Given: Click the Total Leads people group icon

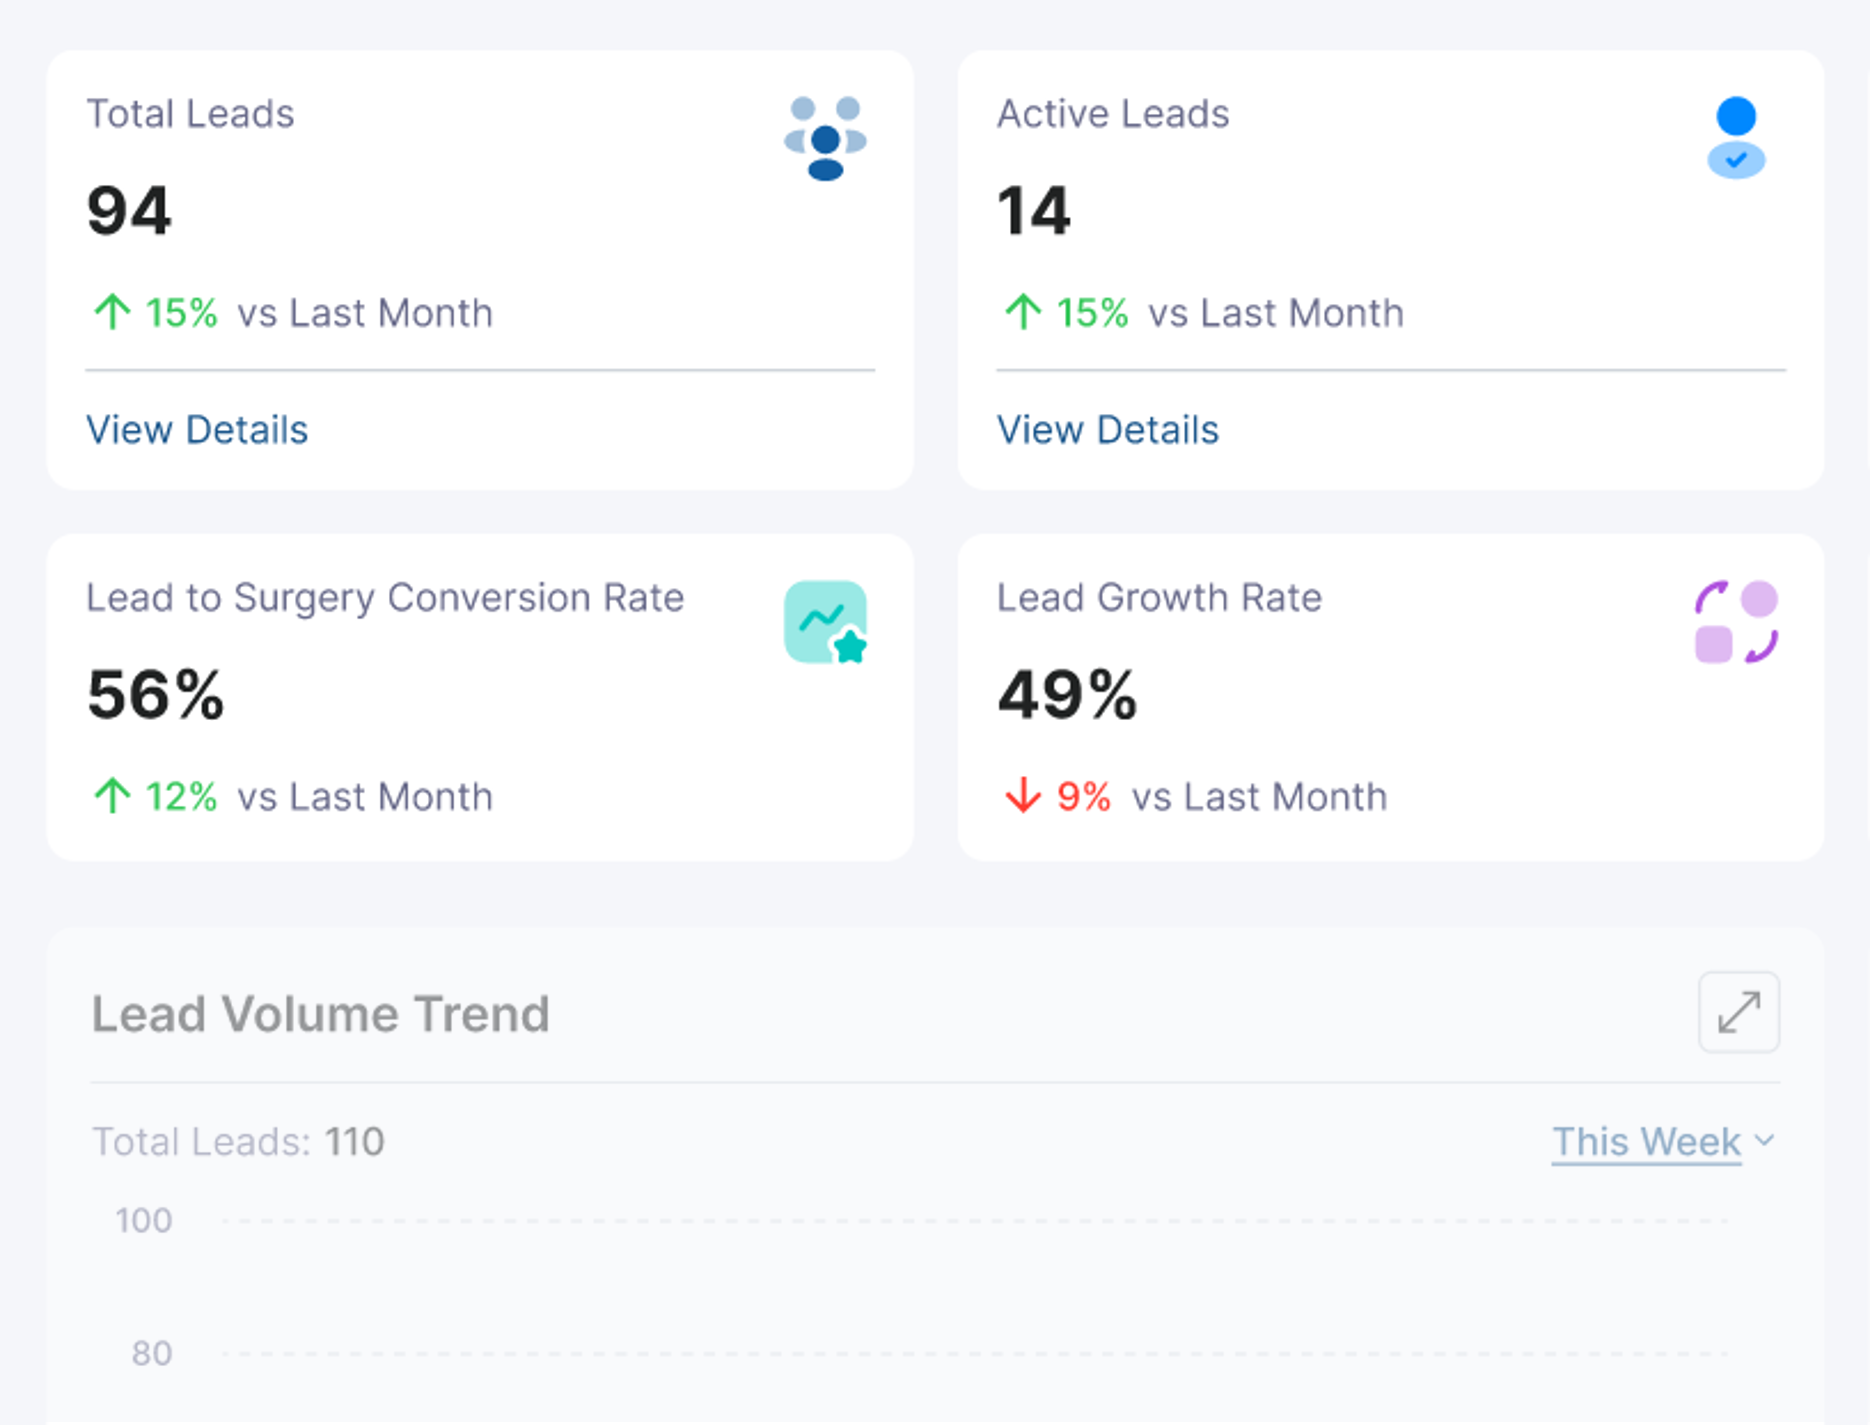Looking at the screenshot, I should click(x=825, y=138).
